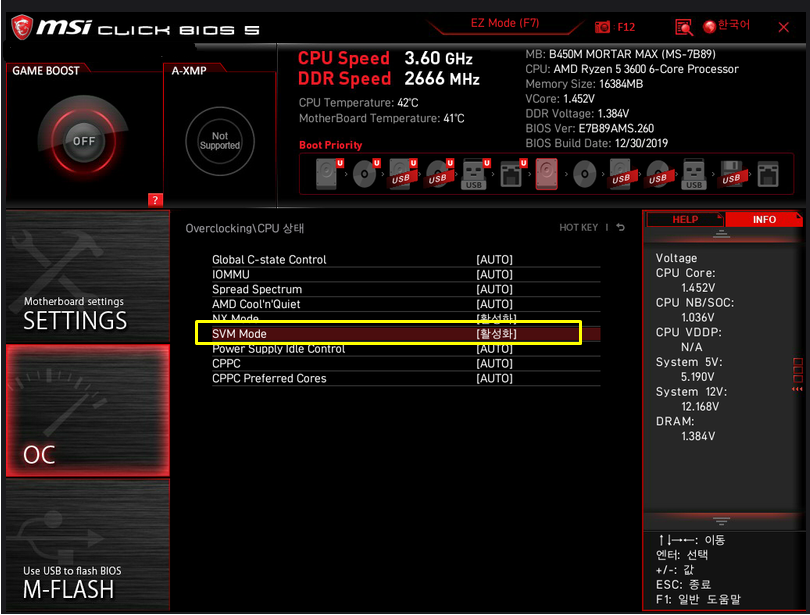Screen dimensions: 810x615
Task: Click the red side panel squares icon
Action: pyautogui.click(x=798, y=371)
